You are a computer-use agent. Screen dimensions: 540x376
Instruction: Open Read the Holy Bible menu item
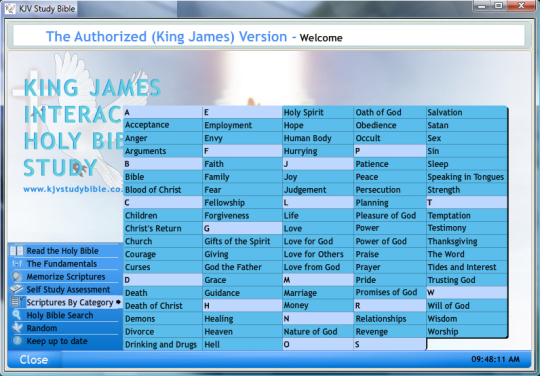pyautogui.click(x=64, y=251)
